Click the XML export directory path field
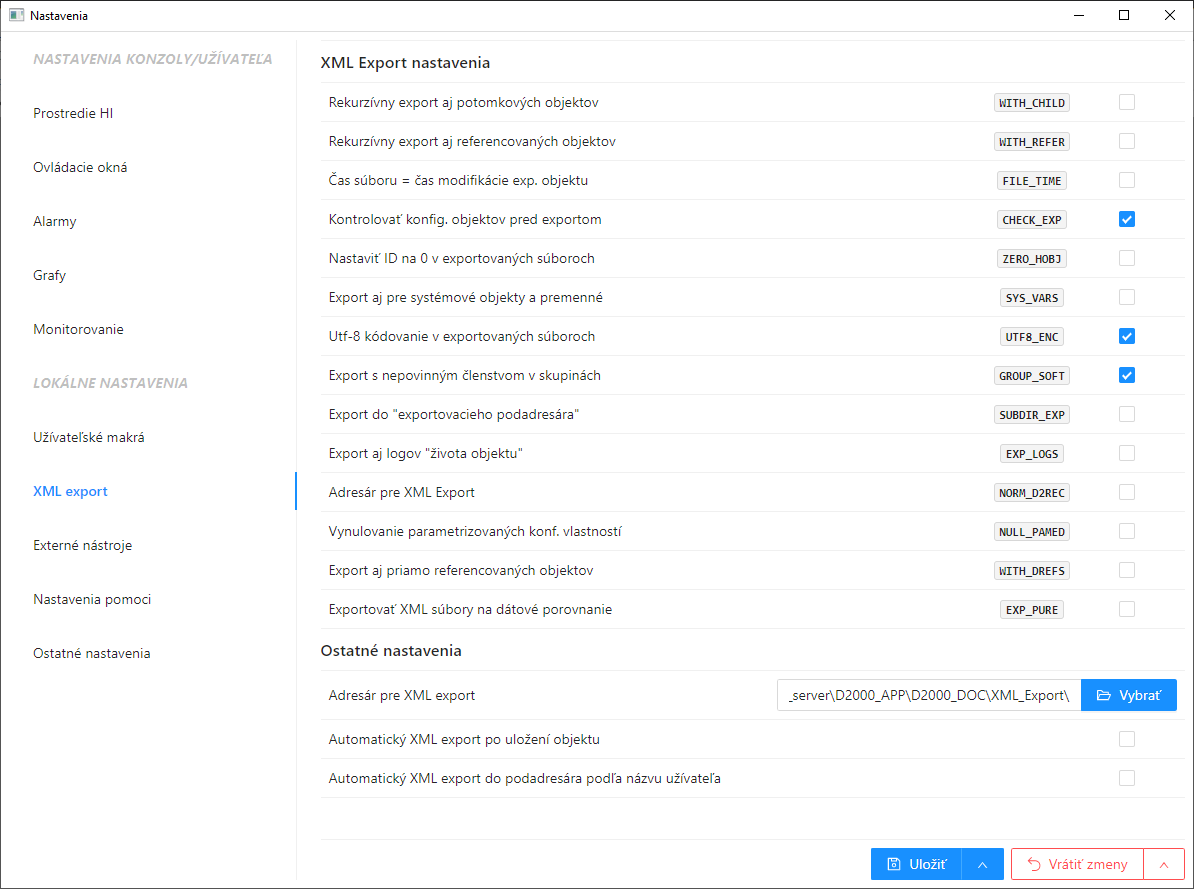The width and height of the screenshot is (1194, 889). (928, 695)
